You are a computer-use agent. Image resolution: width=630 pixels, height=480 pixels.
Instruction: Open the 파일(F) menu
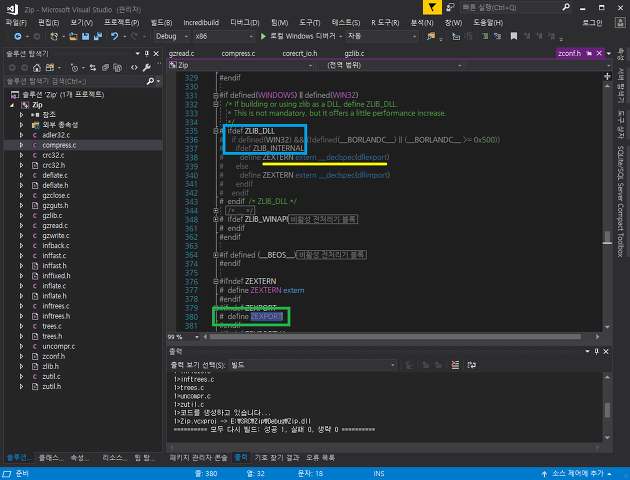pyautogui.click(x=16, y=22)
